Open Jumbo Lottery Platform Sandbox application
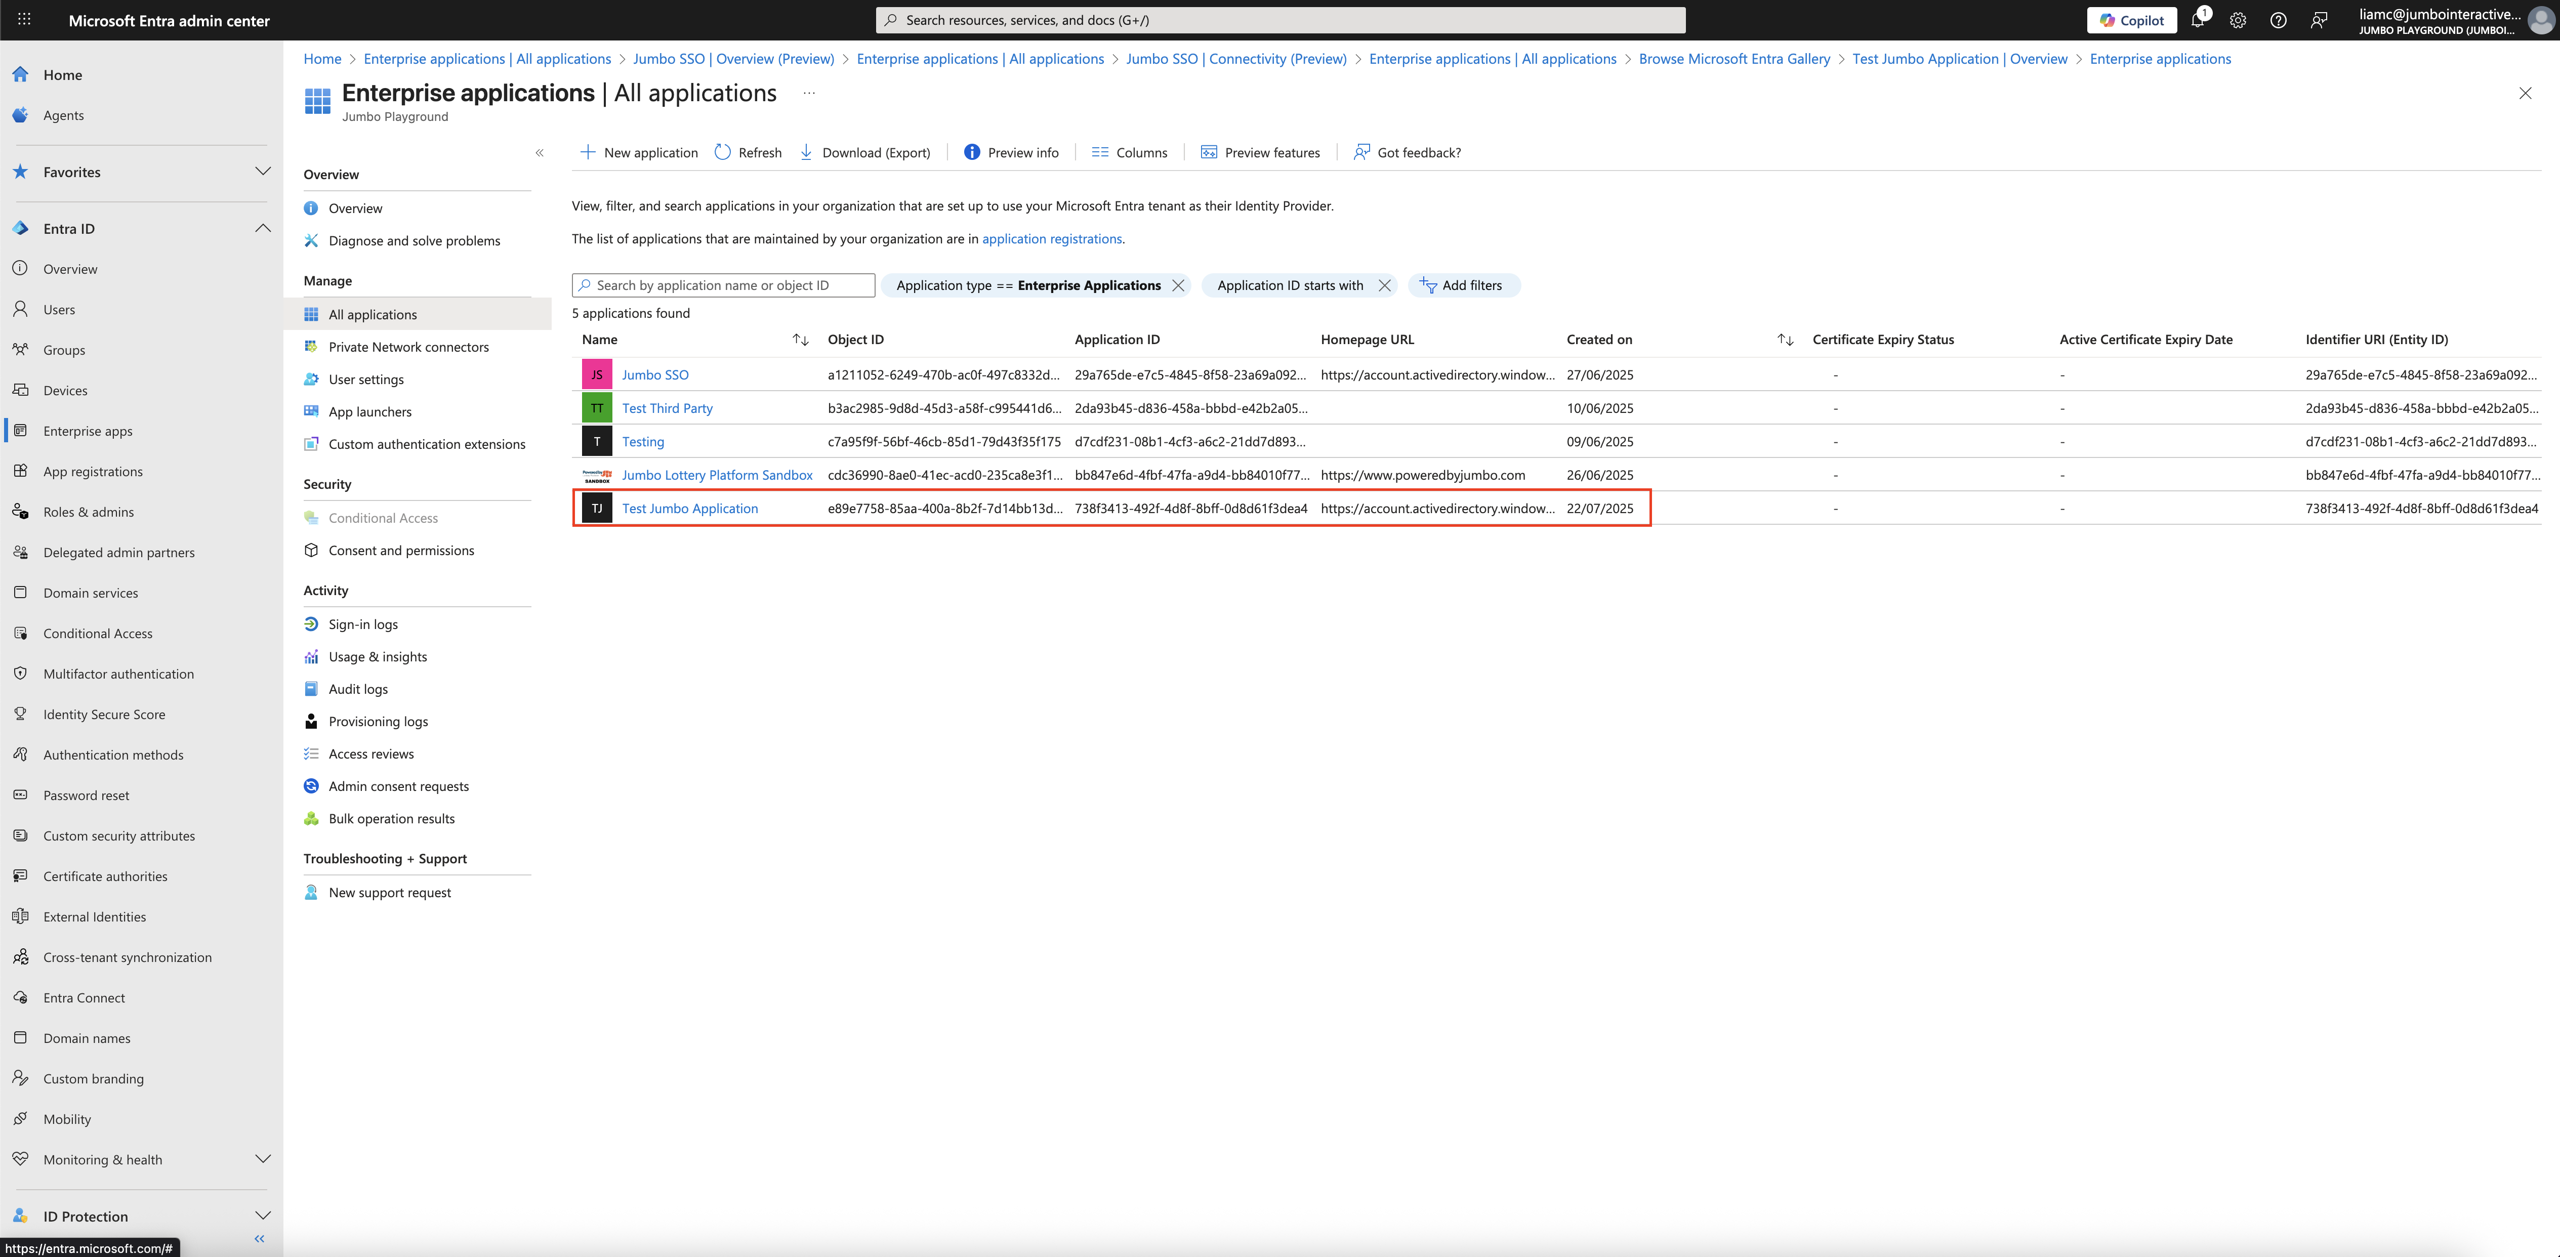Image resolution: width=2560 pixels, height=1257 pixels. [x=717, y=475]
